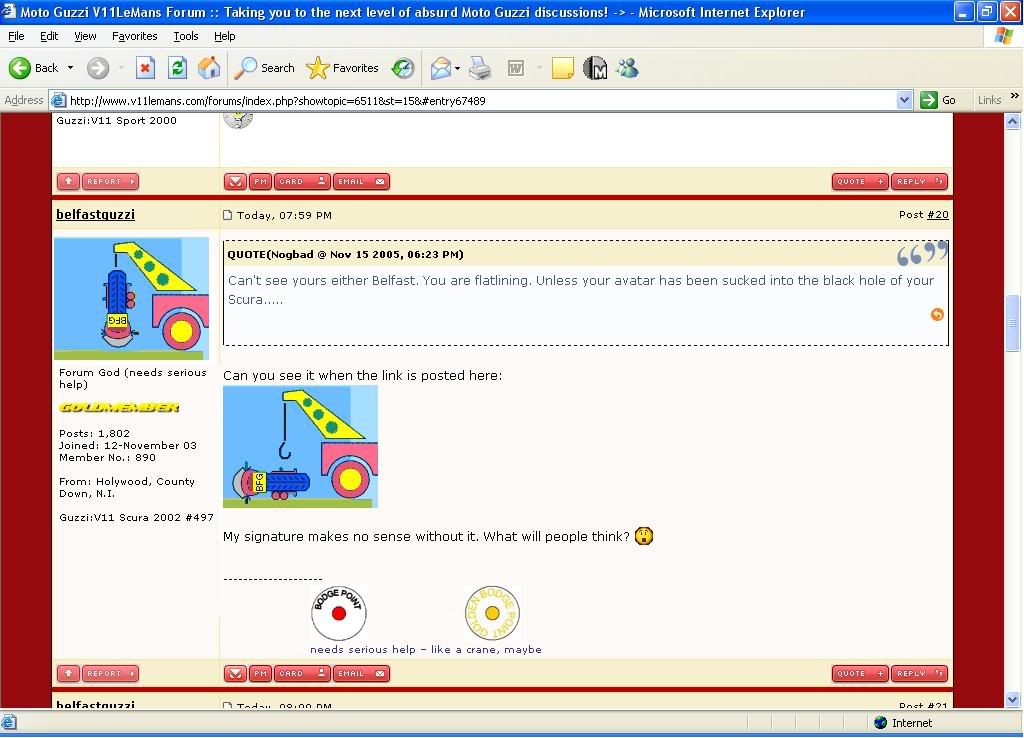
Task: Open the View menu
Action: point(85,36)
